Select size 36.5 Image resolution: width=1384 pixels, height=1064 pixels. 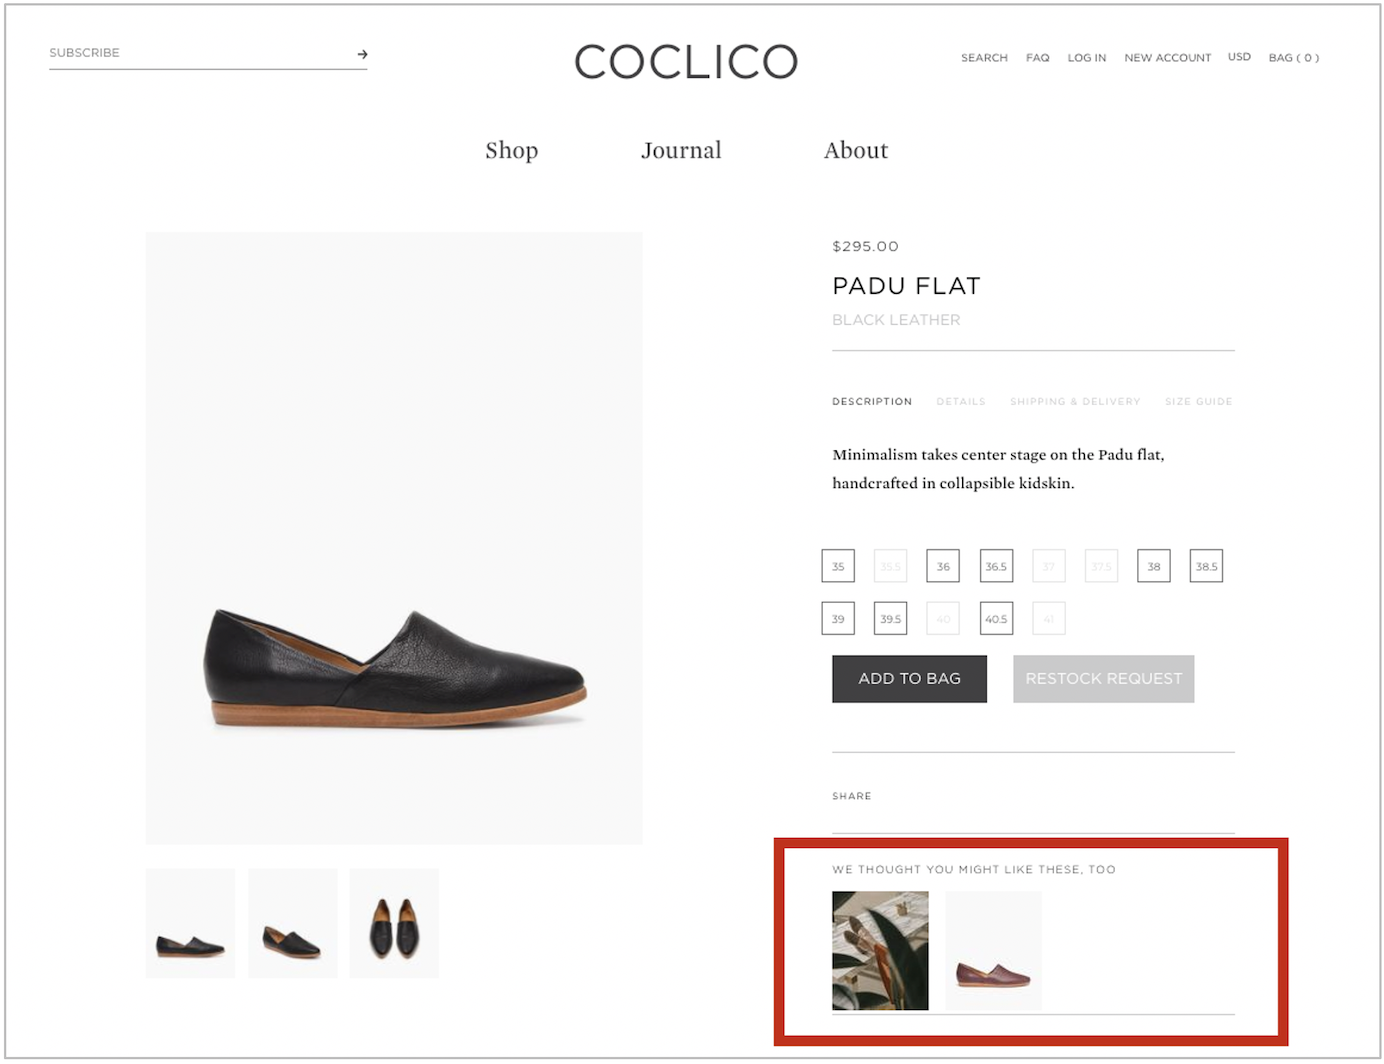(996, 566)
